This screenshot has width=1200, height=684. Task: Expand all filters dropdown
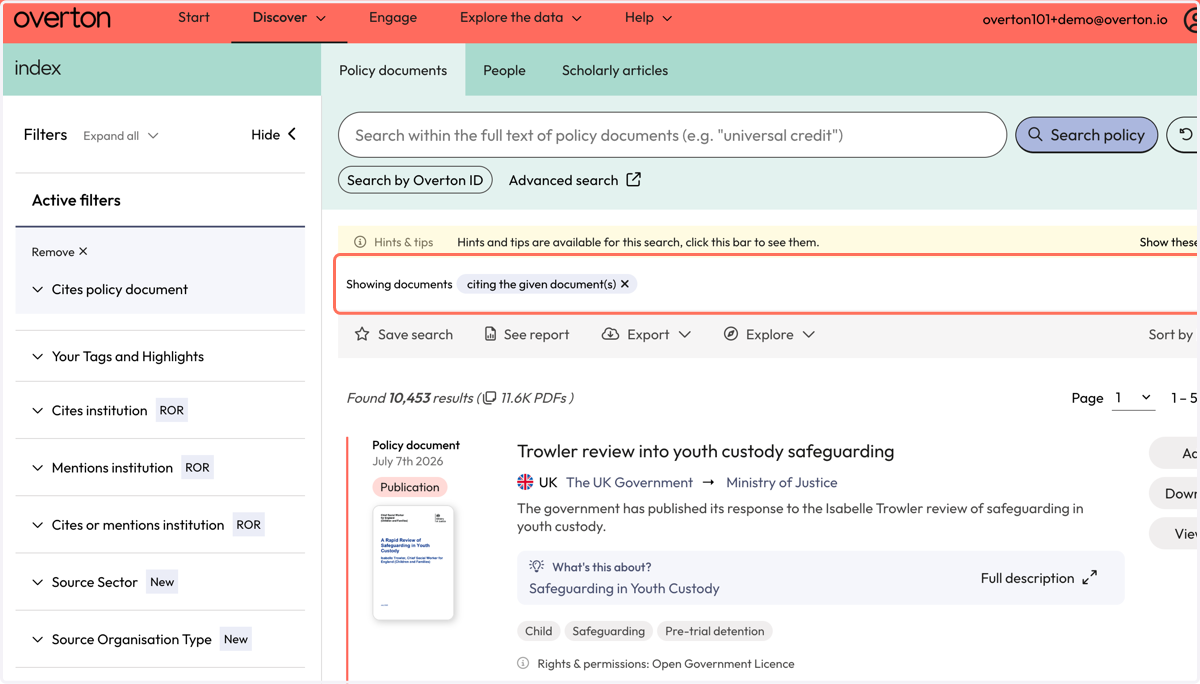pos(121,136)
